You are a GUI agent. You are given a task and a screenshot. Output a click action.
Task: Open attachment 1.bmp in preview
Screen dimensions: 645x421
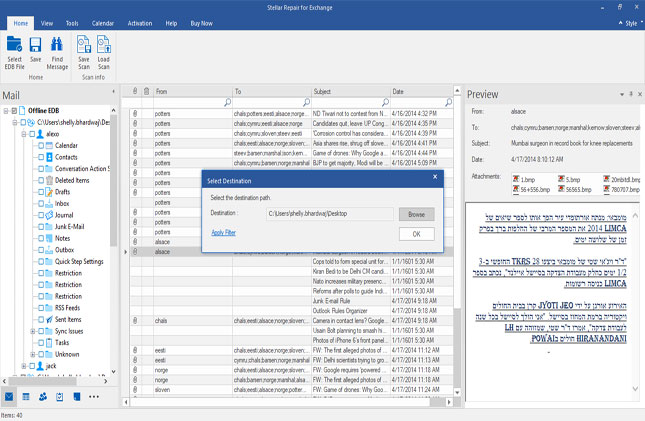coord(524,179)
